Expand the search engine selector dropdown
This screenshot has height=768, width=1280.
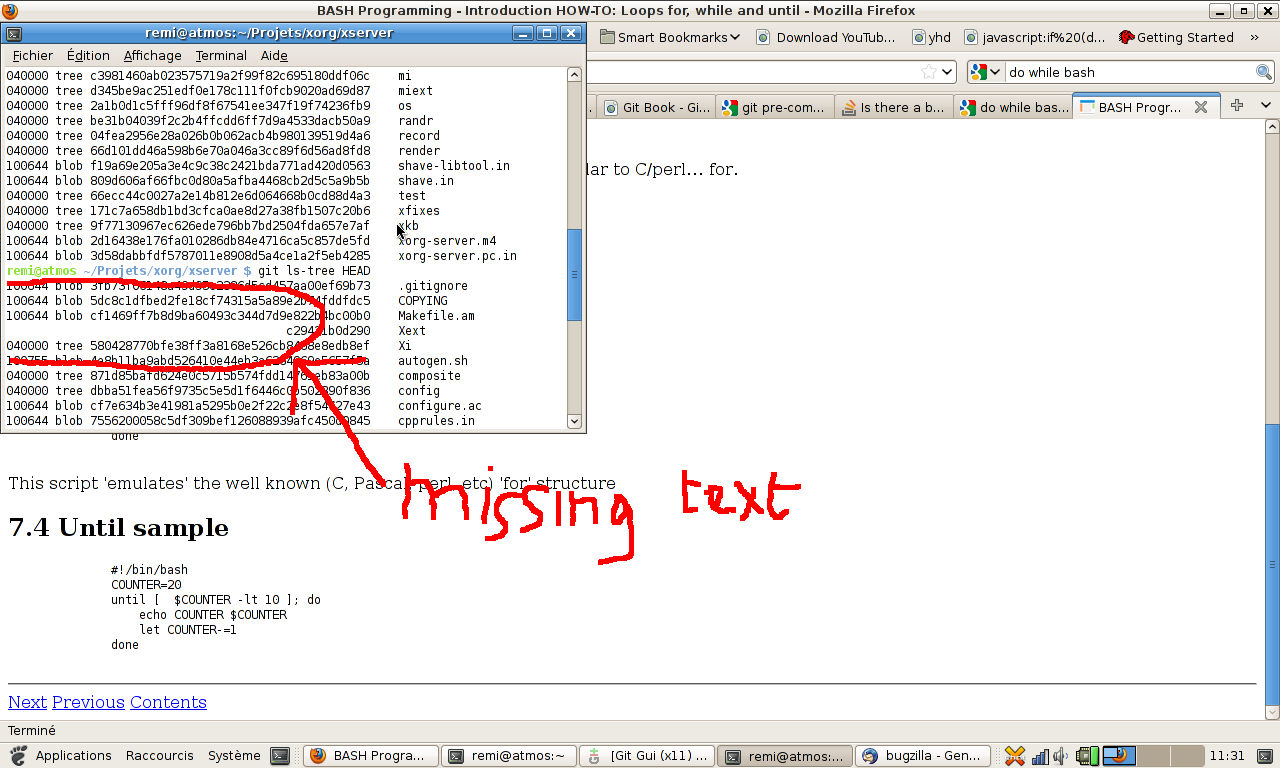tap(986, 72)
